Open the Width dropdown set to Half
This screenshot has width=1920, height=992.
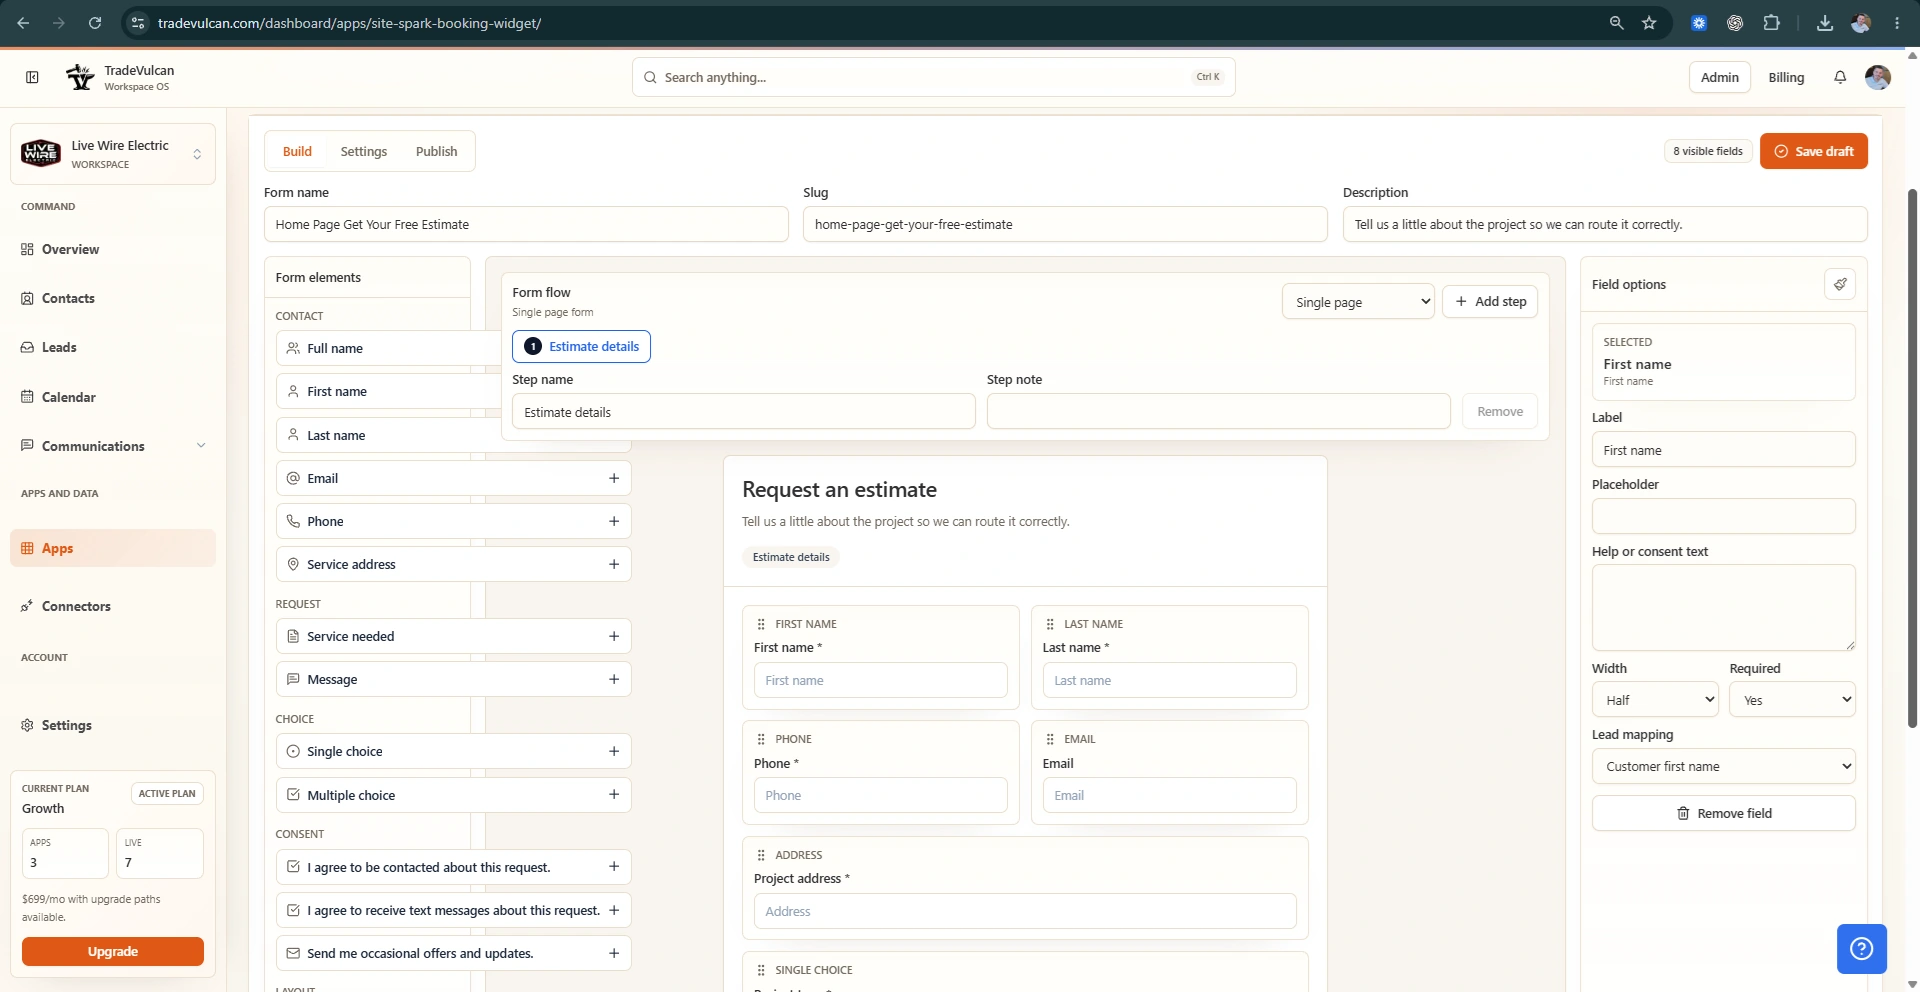click(x=1655, y=700)
